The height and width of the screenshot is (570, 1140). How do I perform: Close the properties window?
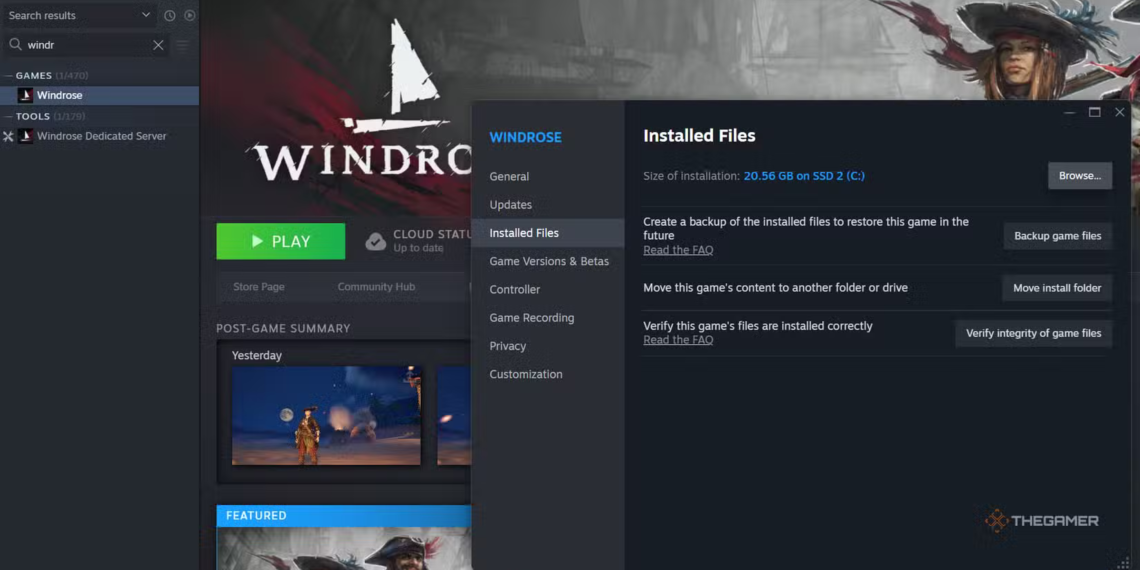(x=1120, y=112)
